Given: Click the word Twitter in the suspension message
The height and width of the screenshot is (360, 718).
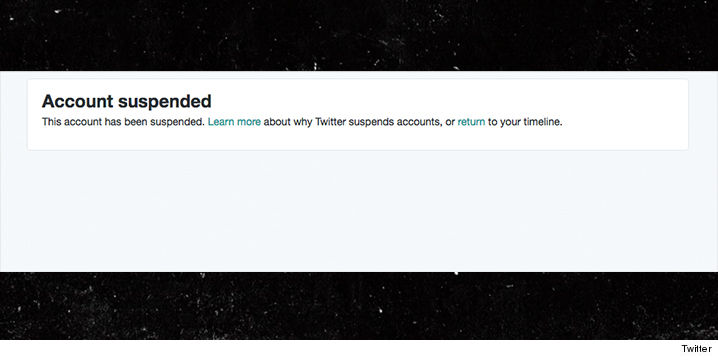Looking at the screenshot, I should point(330,122).
